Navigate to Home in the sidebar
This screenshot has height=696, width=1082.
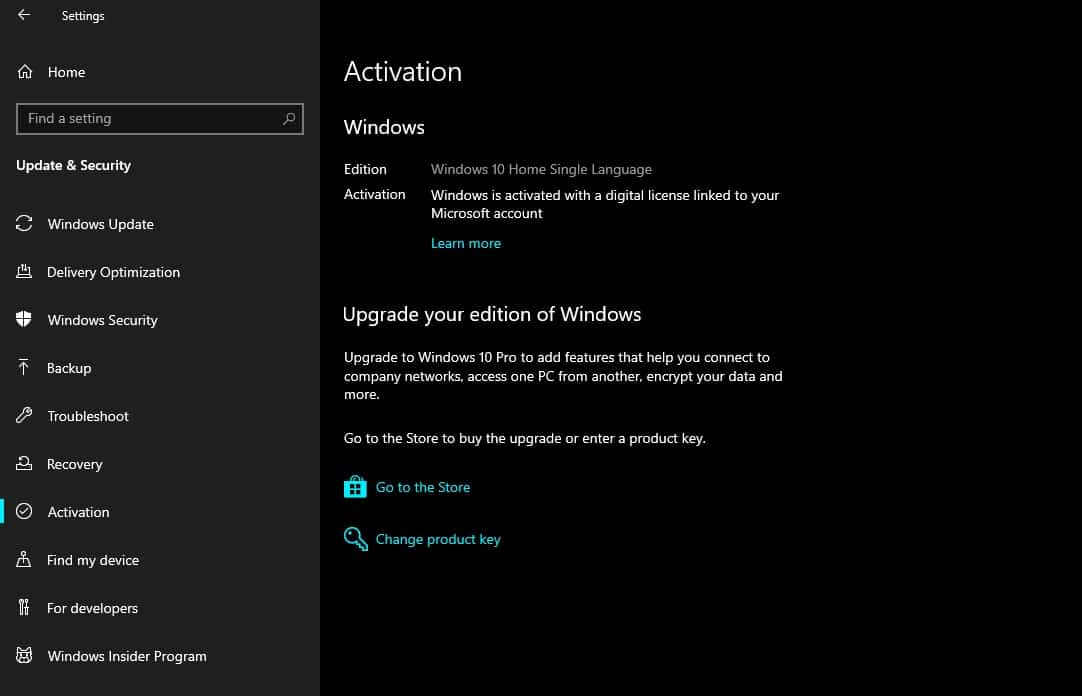[66, 72]
